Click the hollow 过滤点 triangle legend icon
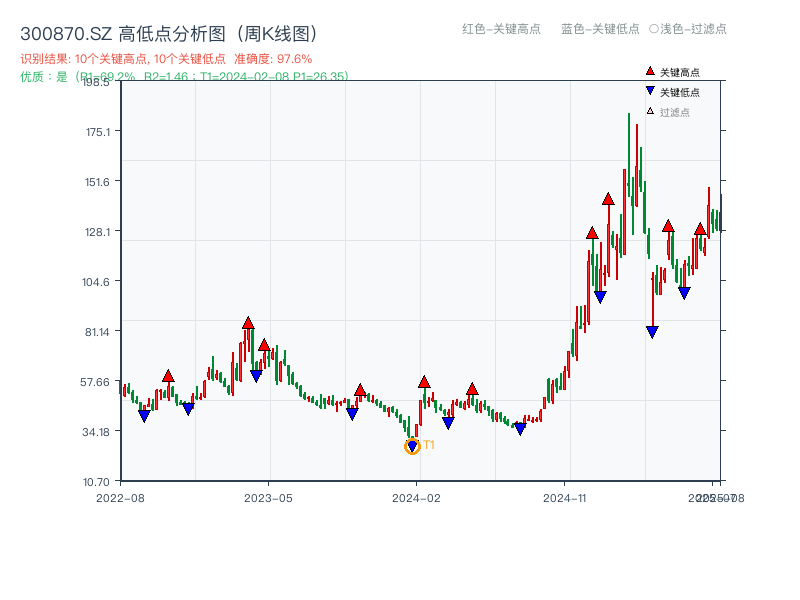 (x=650, y=111)
